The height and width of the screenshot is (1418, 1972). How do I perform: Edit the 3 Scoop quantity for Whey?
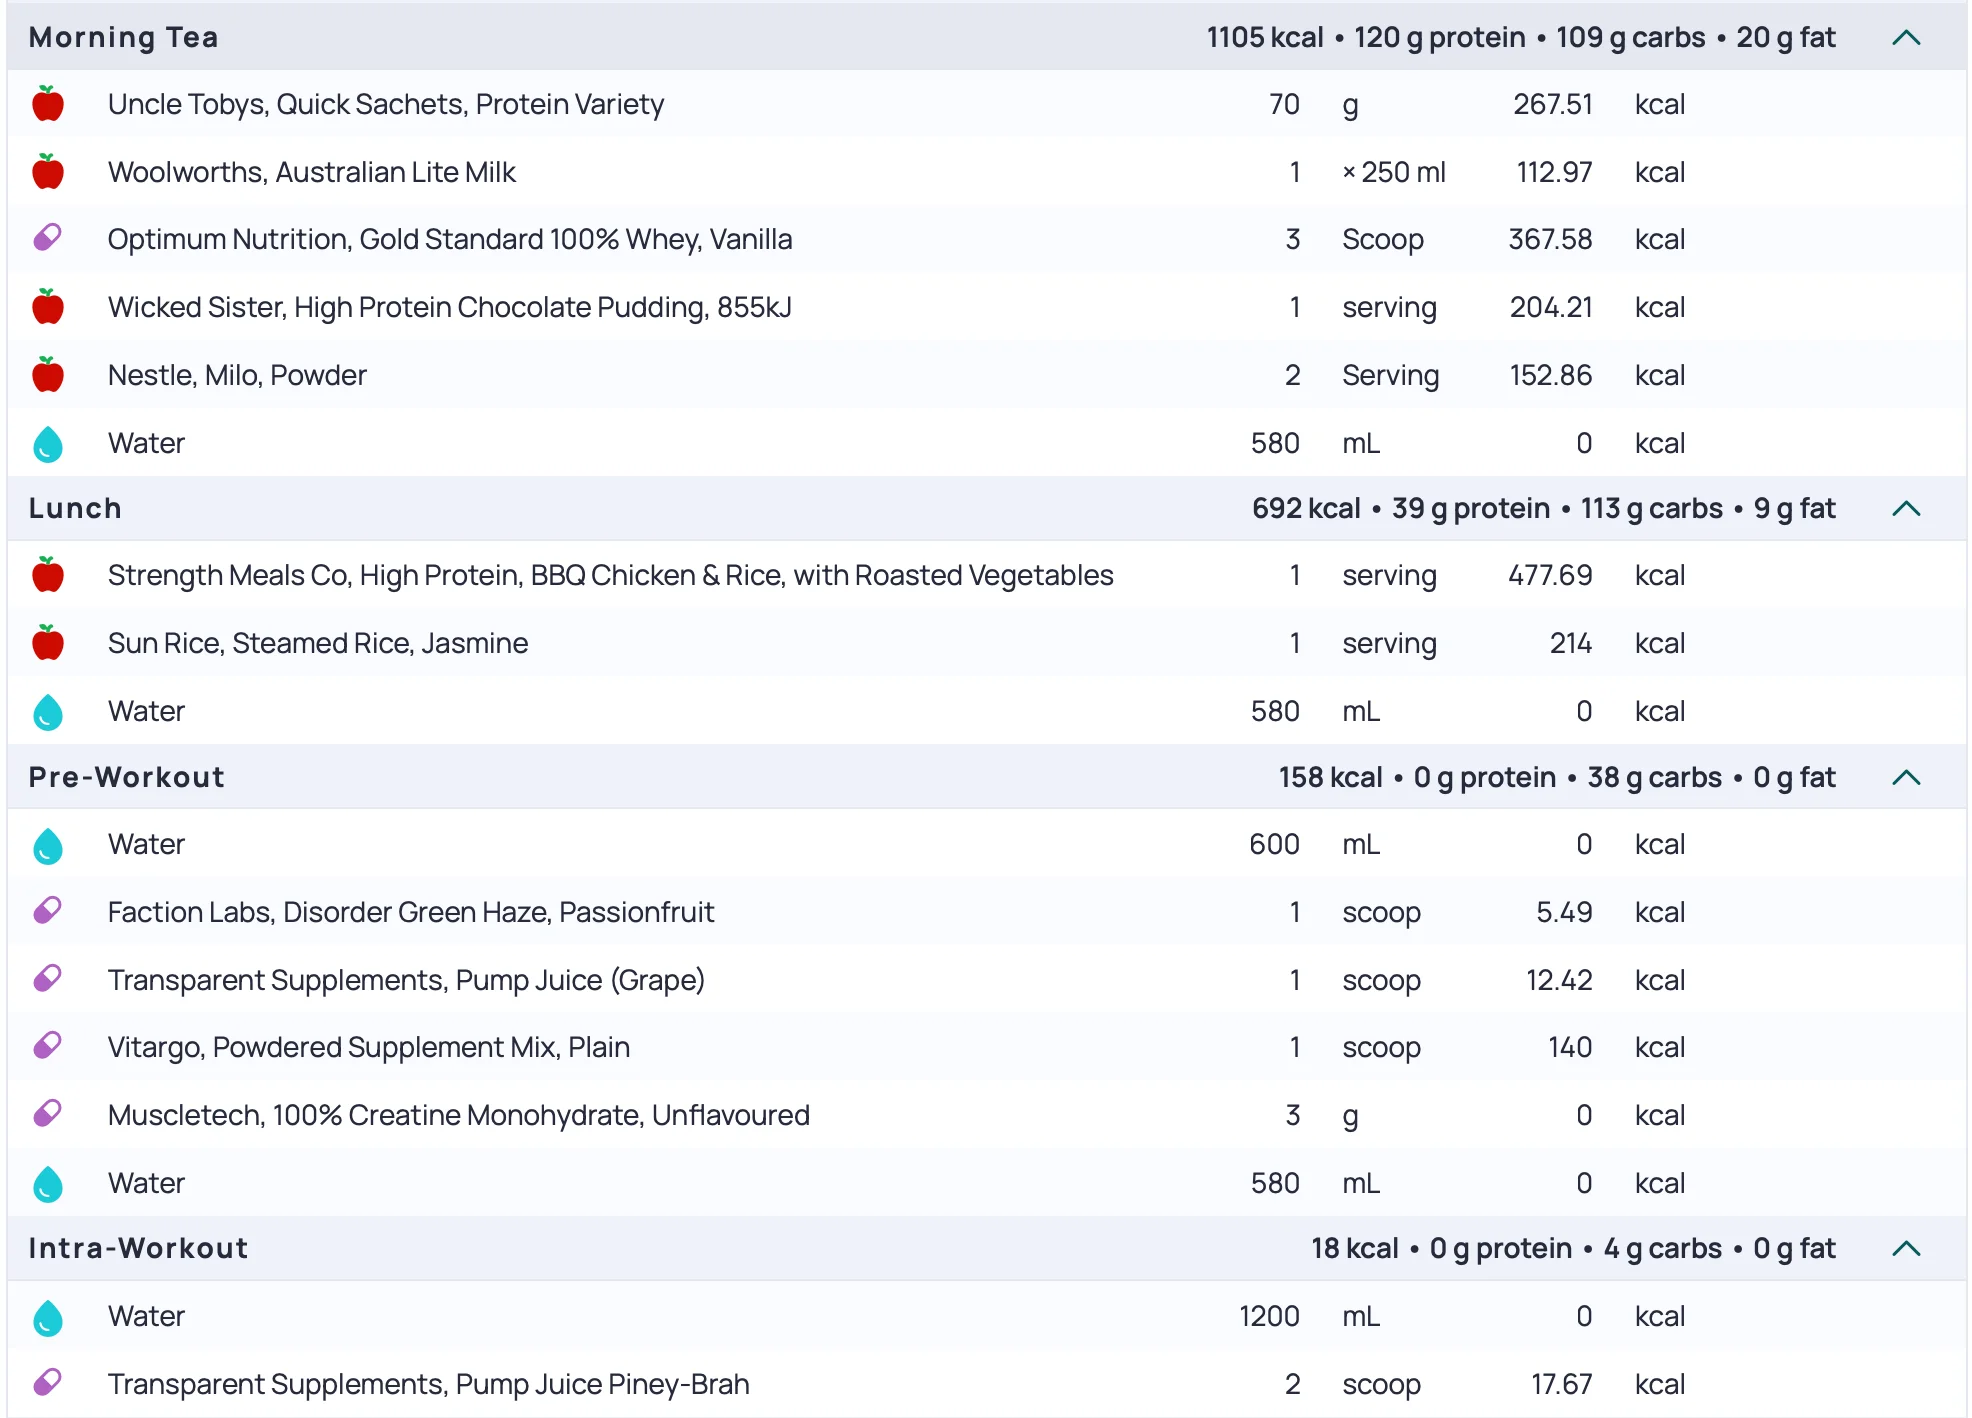(1292, 239)
